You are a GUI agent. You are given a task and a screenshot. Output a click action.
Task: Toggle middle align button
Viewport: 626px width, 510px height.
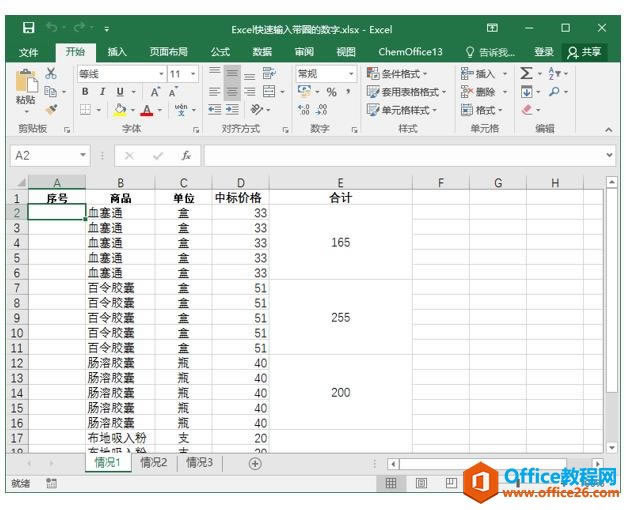232,73
